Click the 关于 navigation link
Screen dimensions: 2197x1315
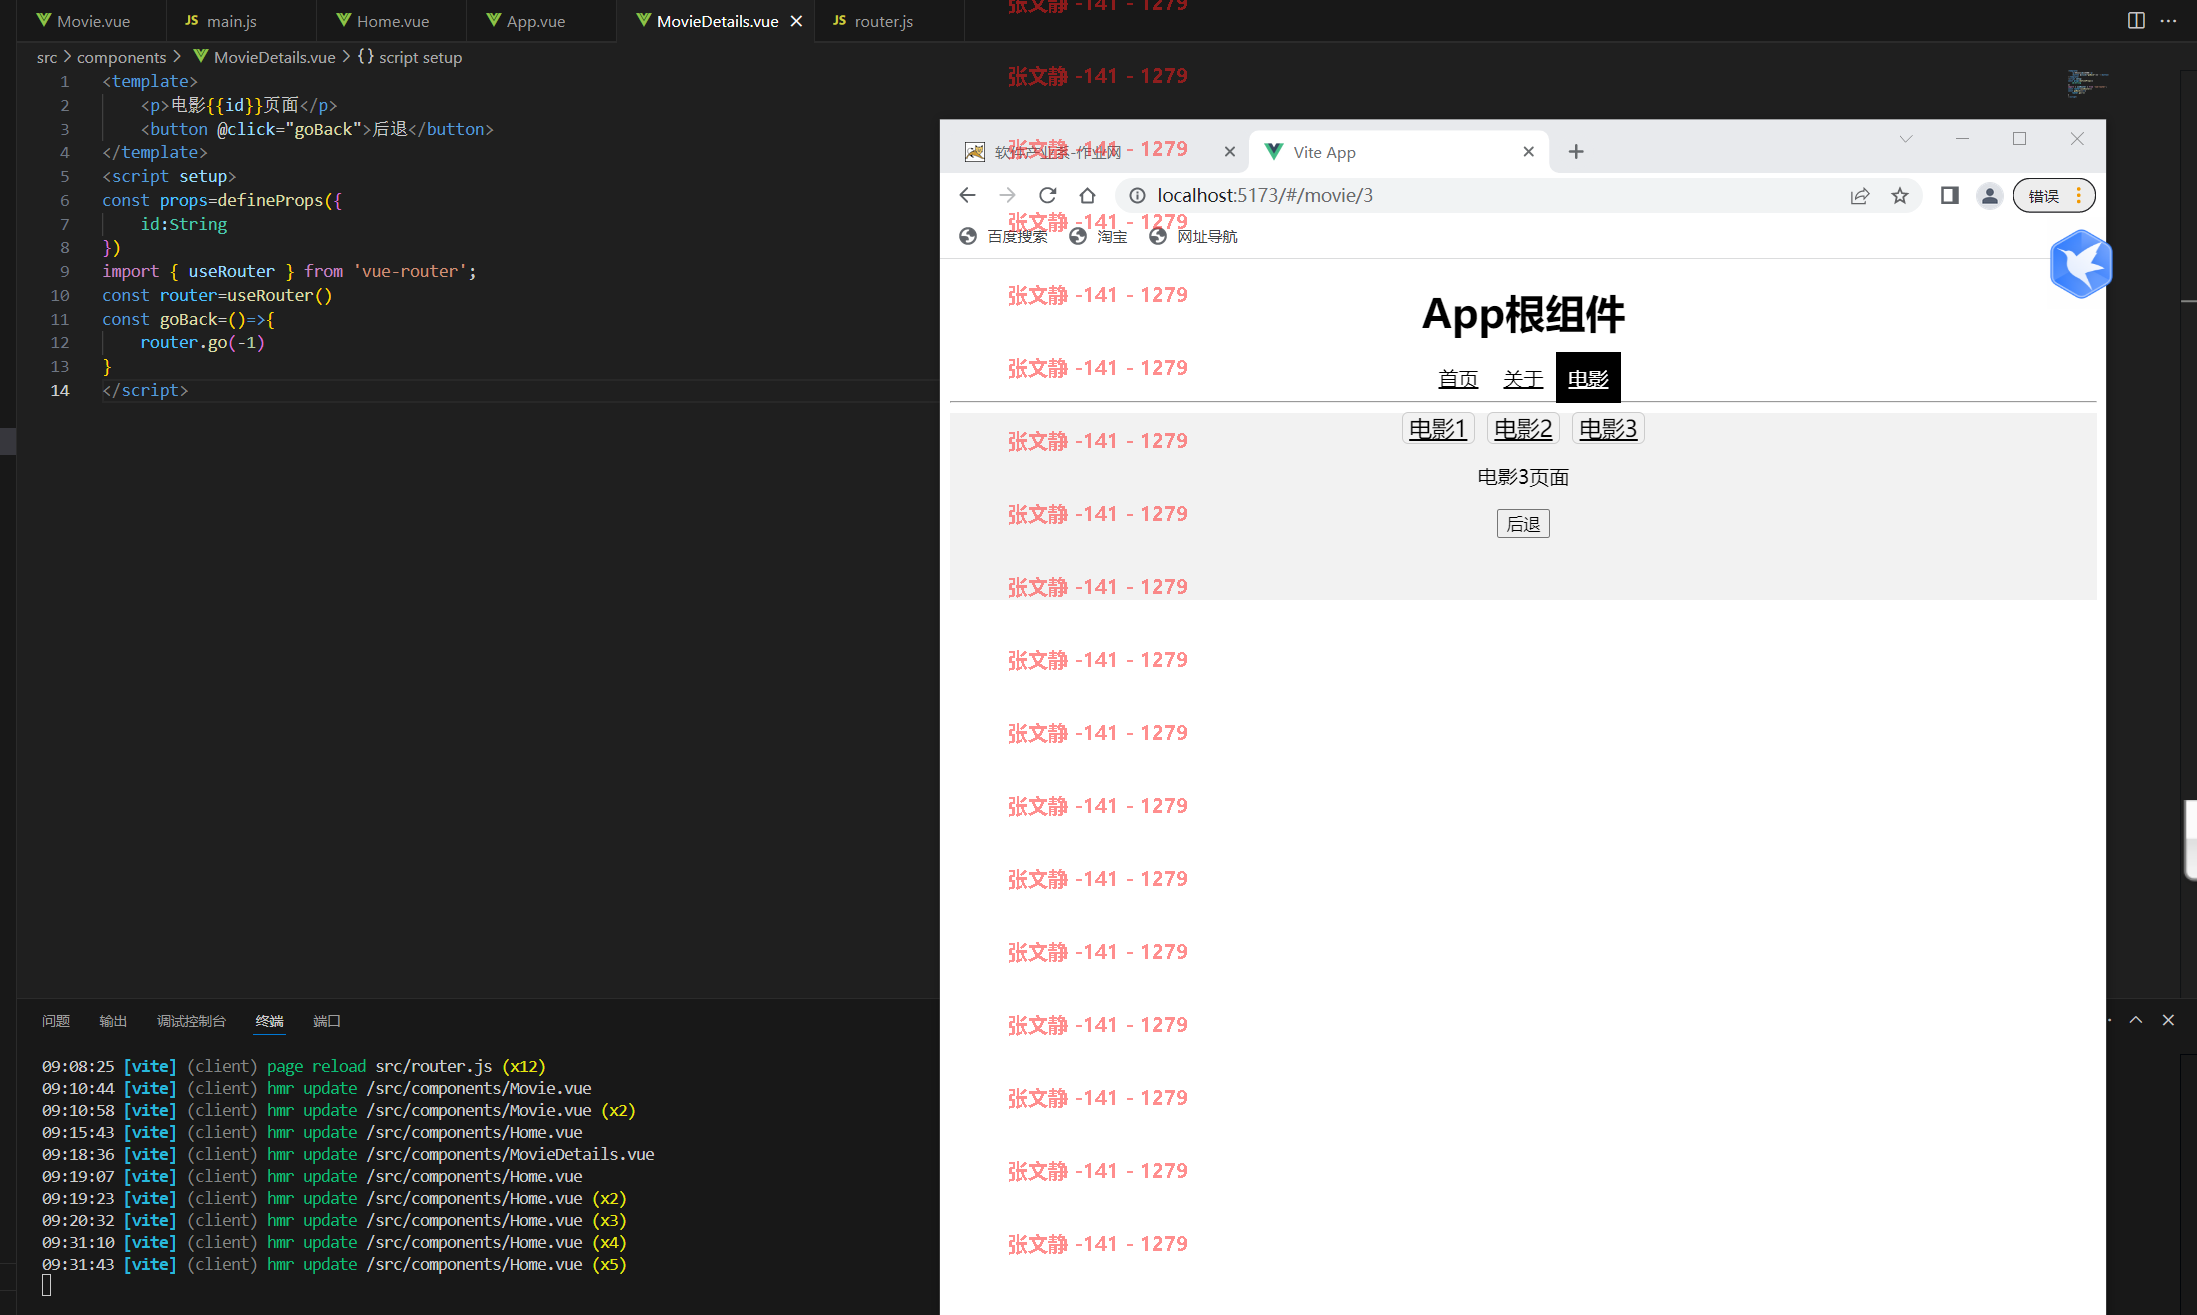click(x=1523, y=379)
